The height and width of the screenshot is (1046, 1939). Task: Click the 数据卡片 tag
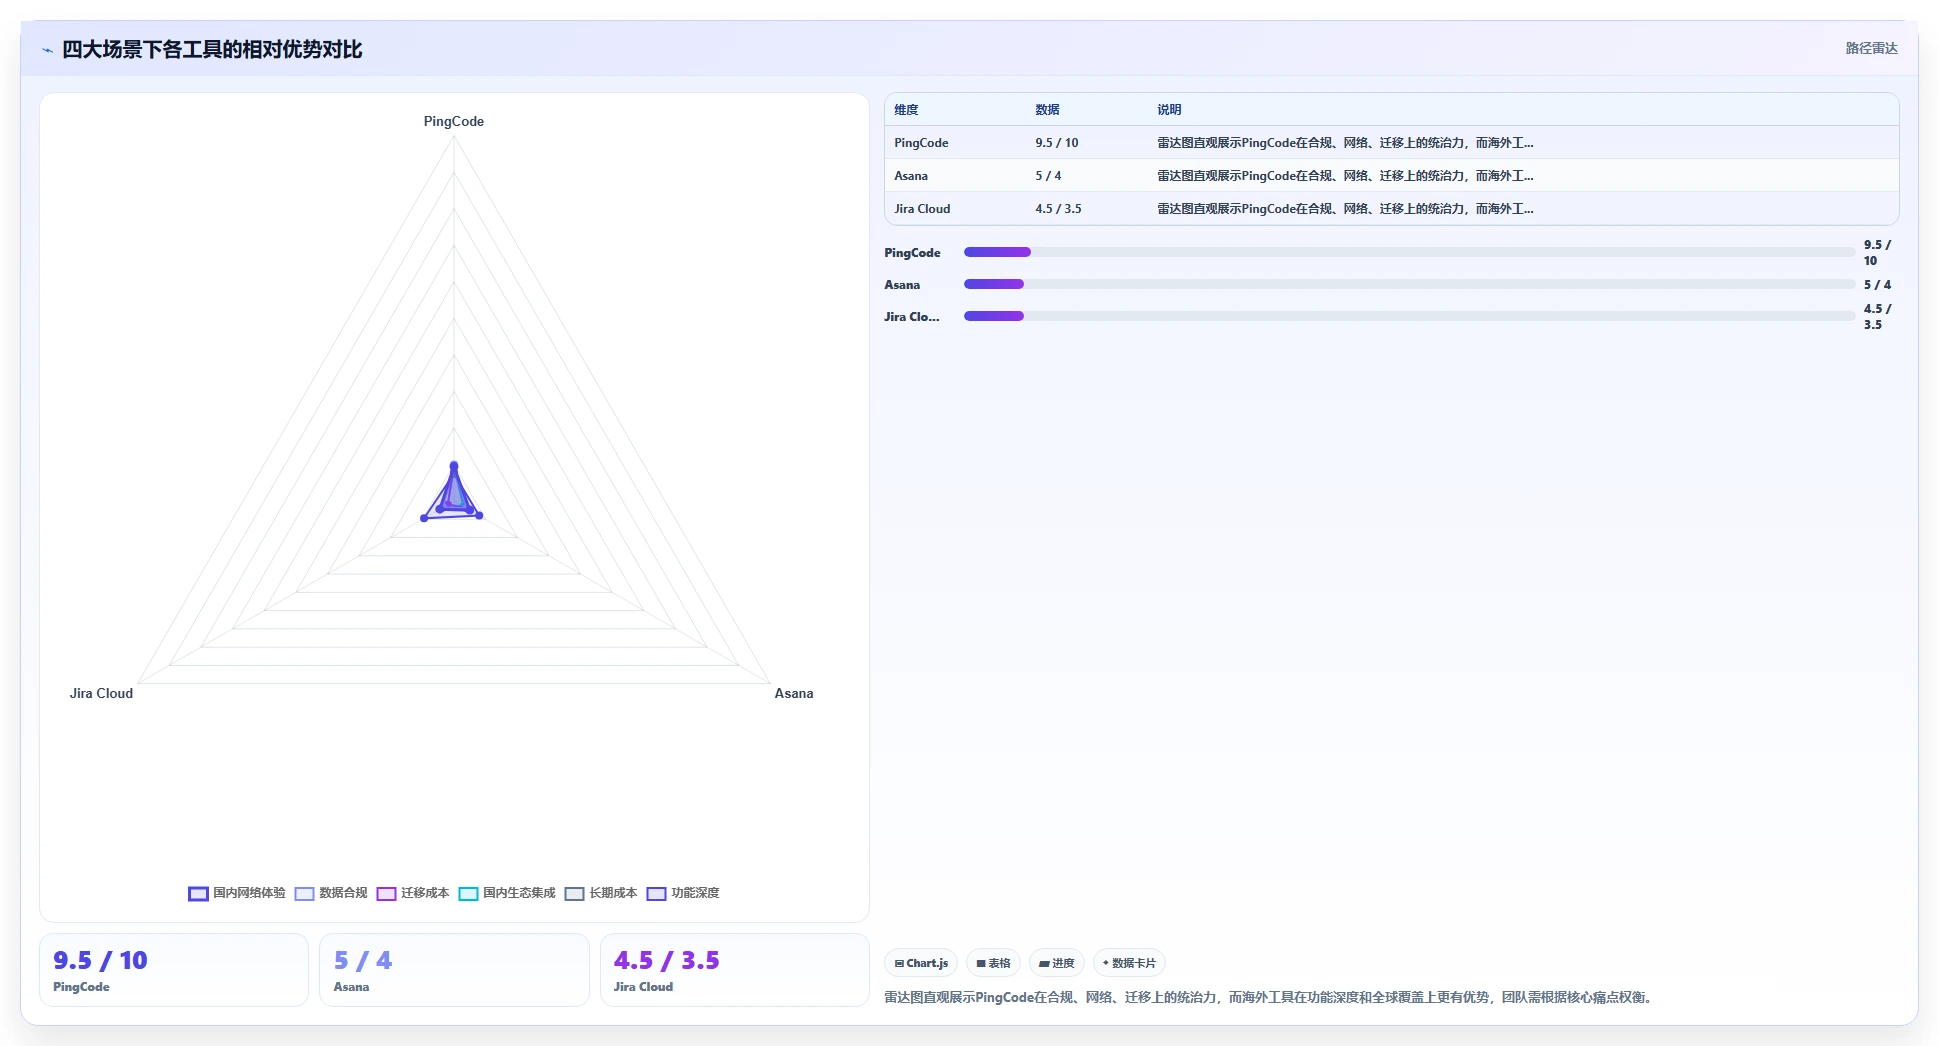pos(1129,963)
